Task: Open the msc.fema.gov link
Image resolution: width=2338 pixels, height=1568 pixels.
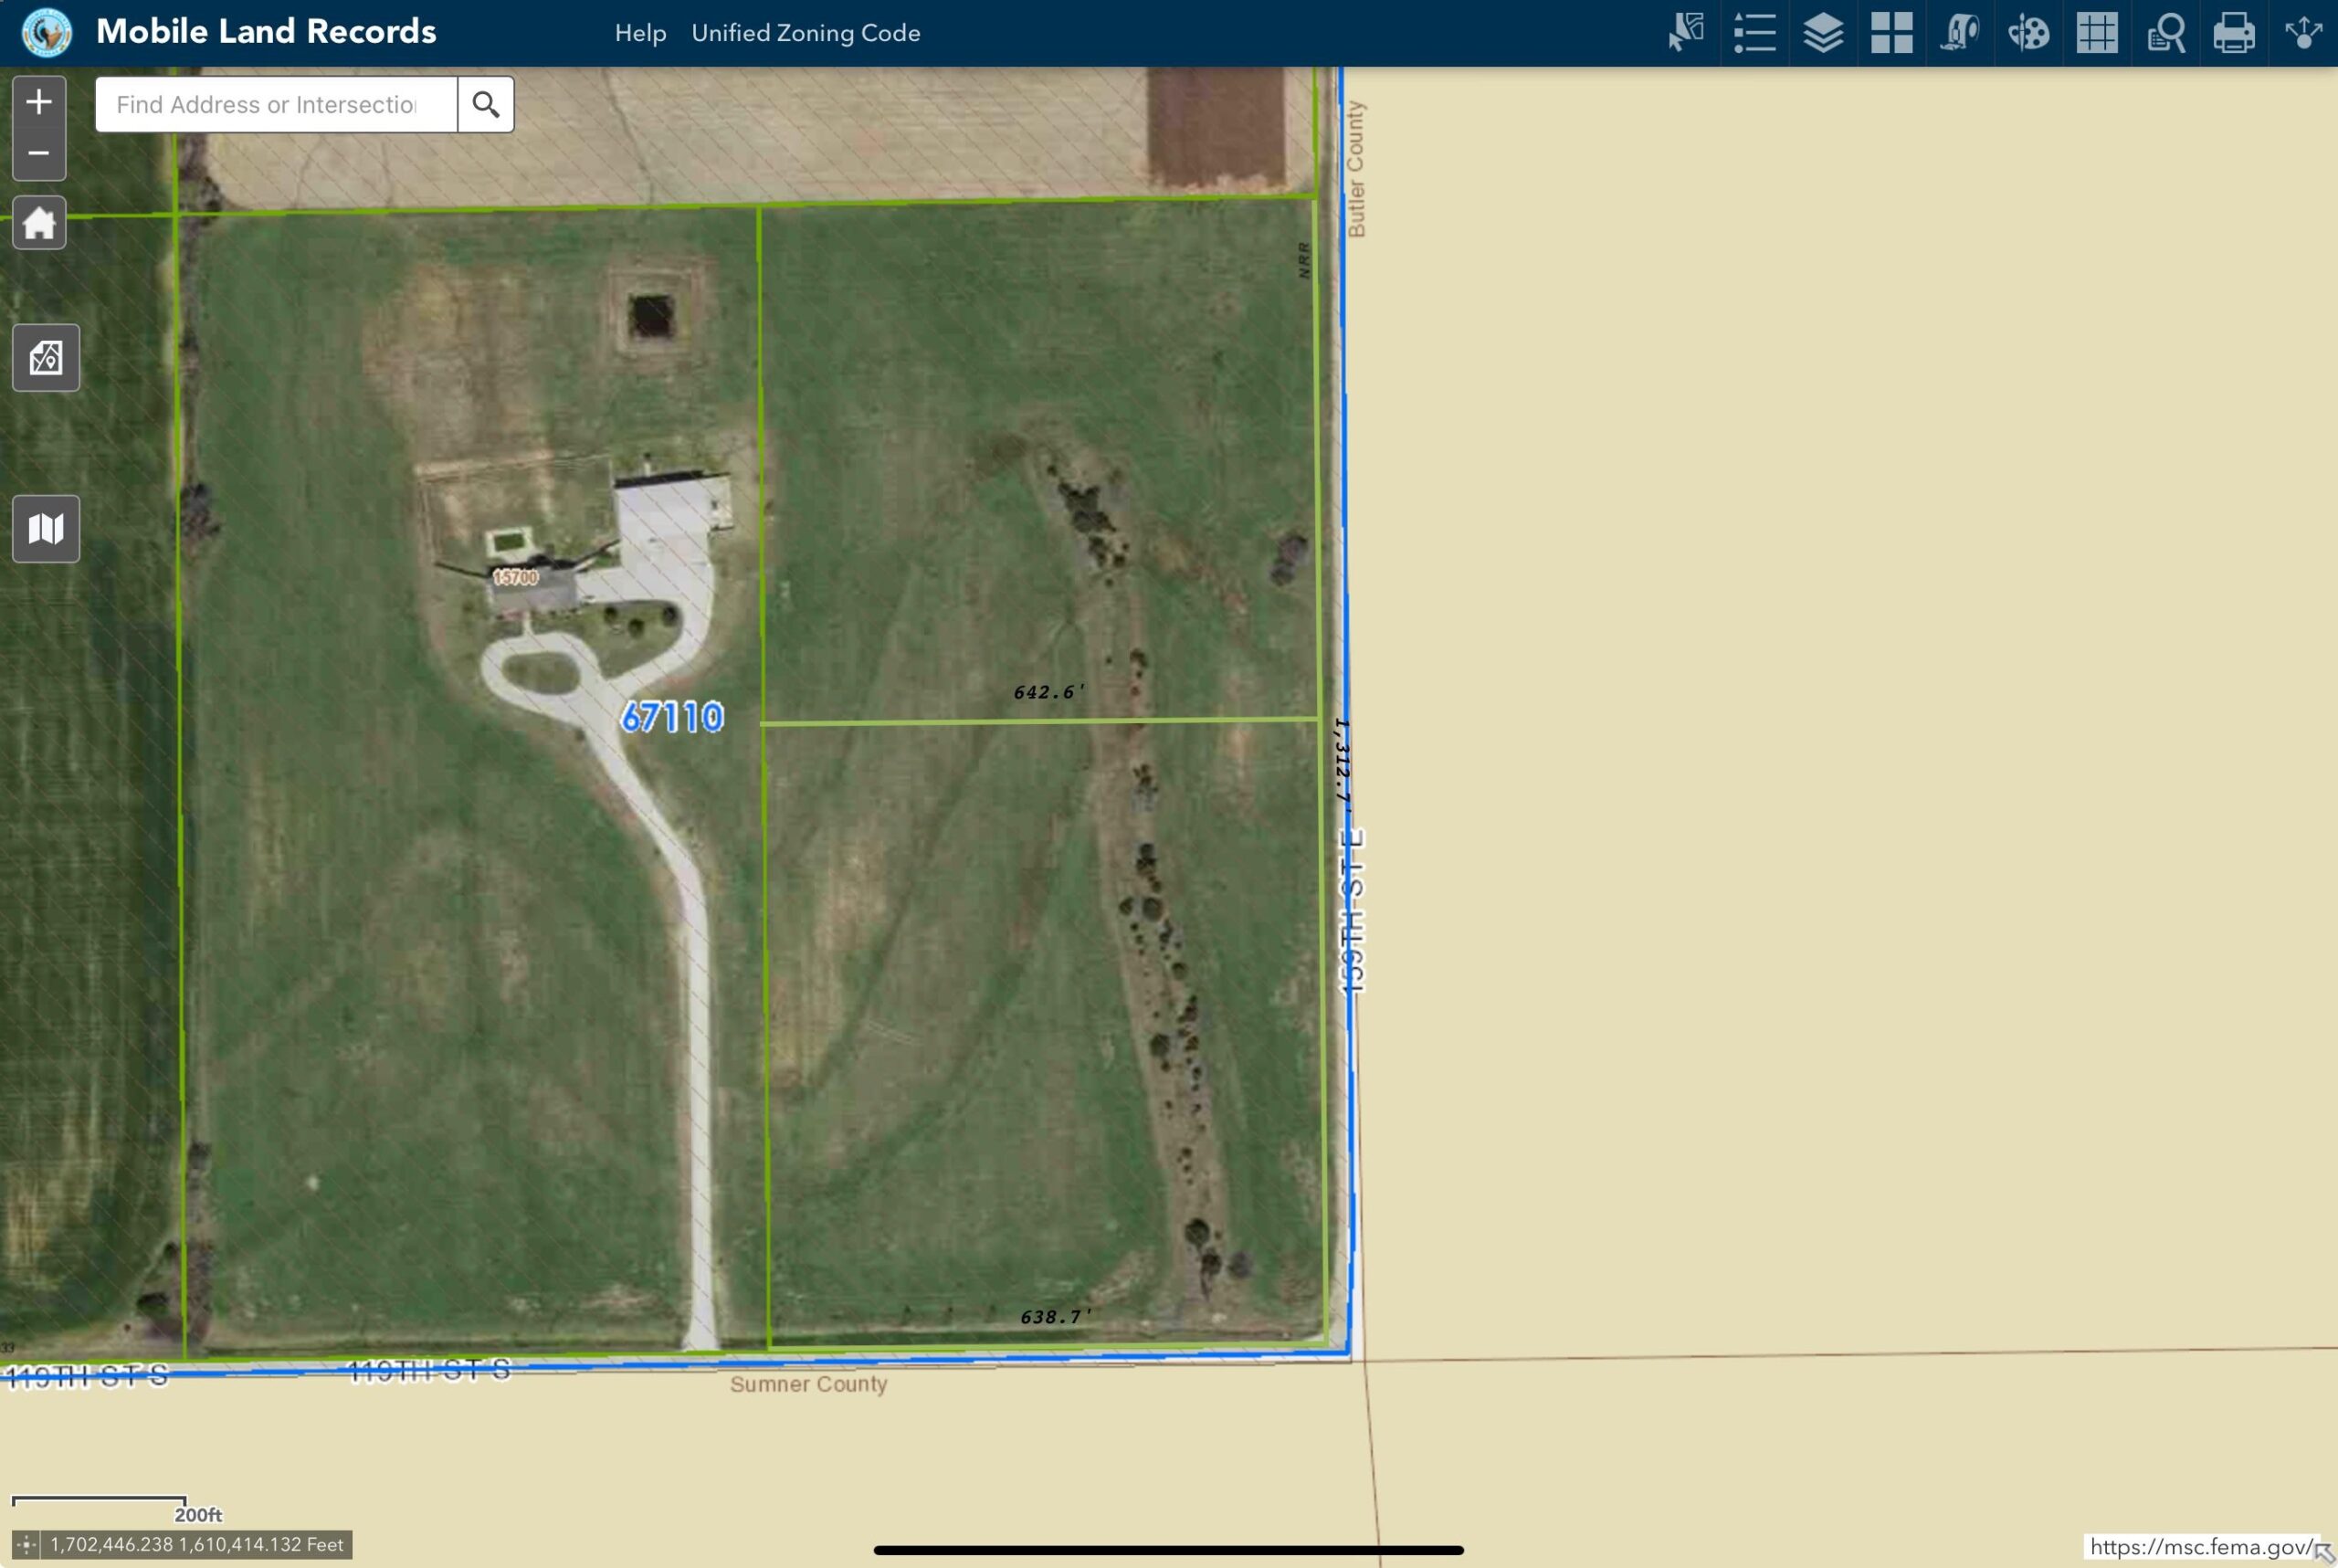Action: pos(2200,1547)
